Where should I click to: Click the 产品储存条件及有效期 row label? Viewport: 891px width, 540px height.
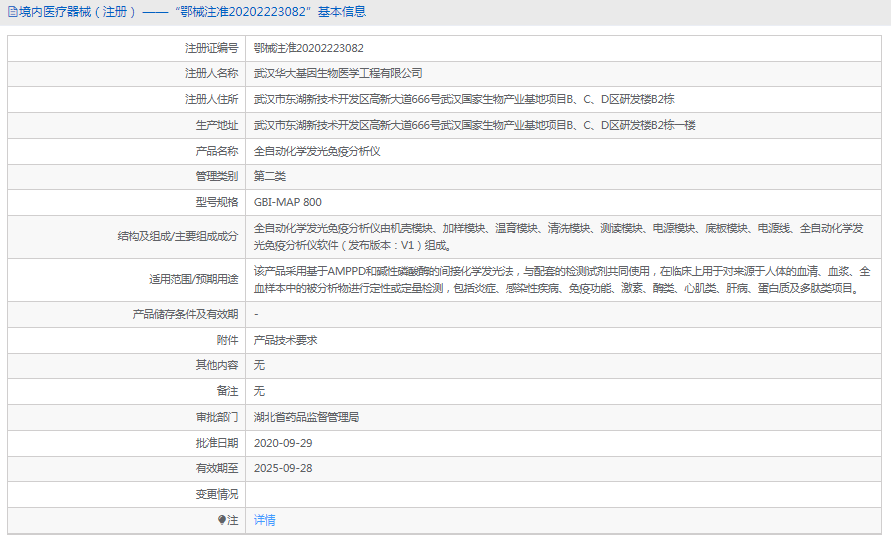[x=185, y=314]
